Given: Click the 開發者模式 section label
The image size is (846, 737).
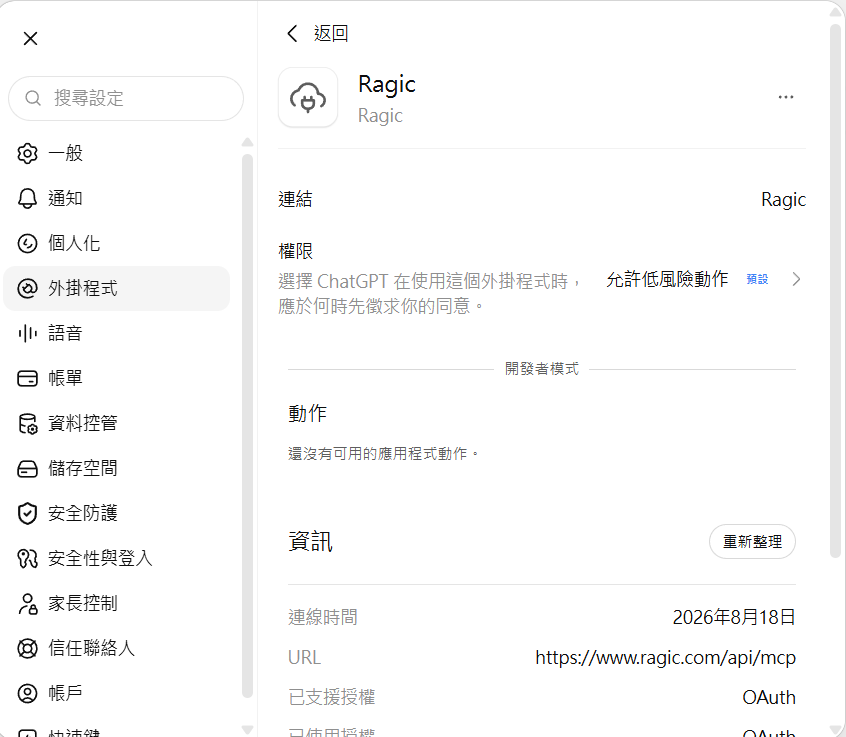Looking at the screenshot, I should point(542,369).
